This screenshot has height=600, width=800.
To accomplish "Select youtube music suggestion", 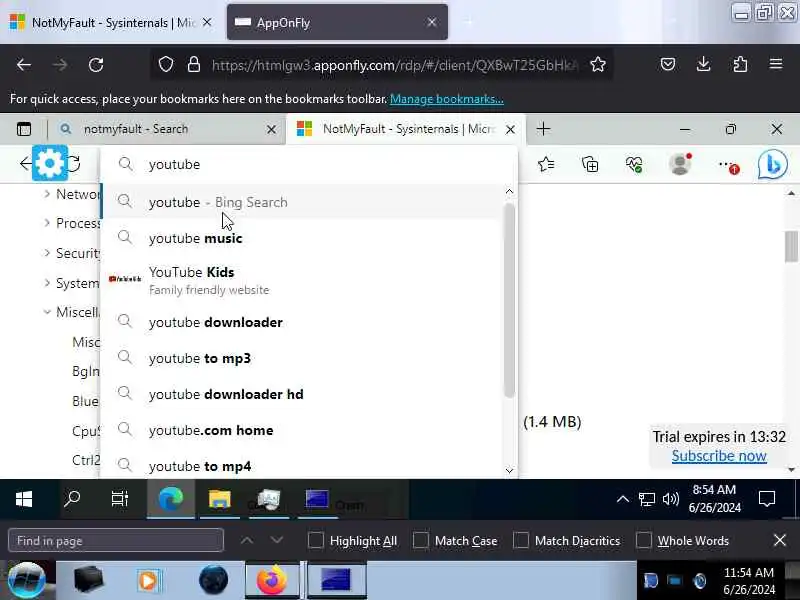I will (x=301, y=238).
